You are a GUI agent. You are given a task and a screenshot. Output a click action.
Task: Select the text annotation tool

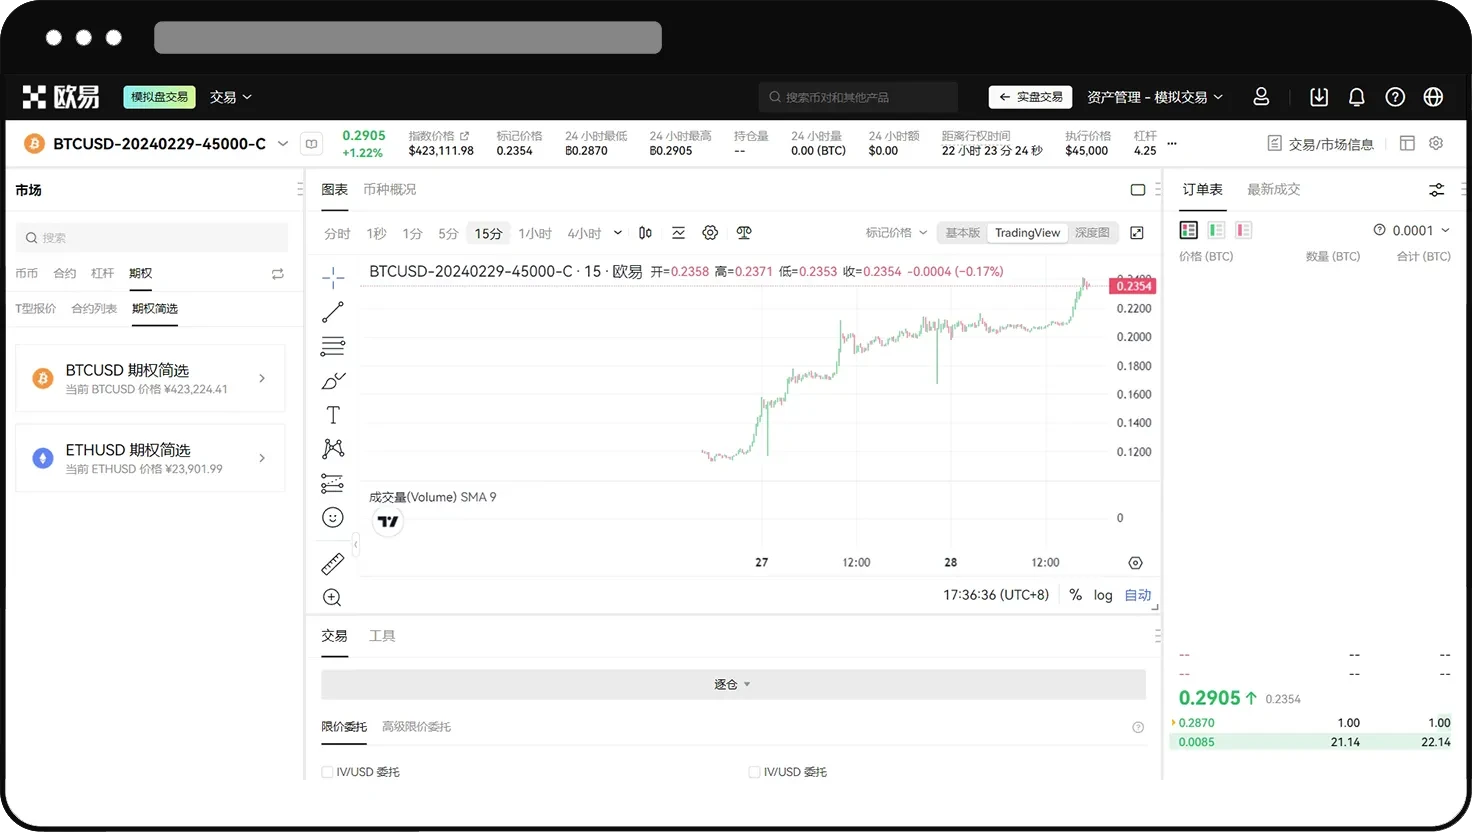click(x=333, y=415)
